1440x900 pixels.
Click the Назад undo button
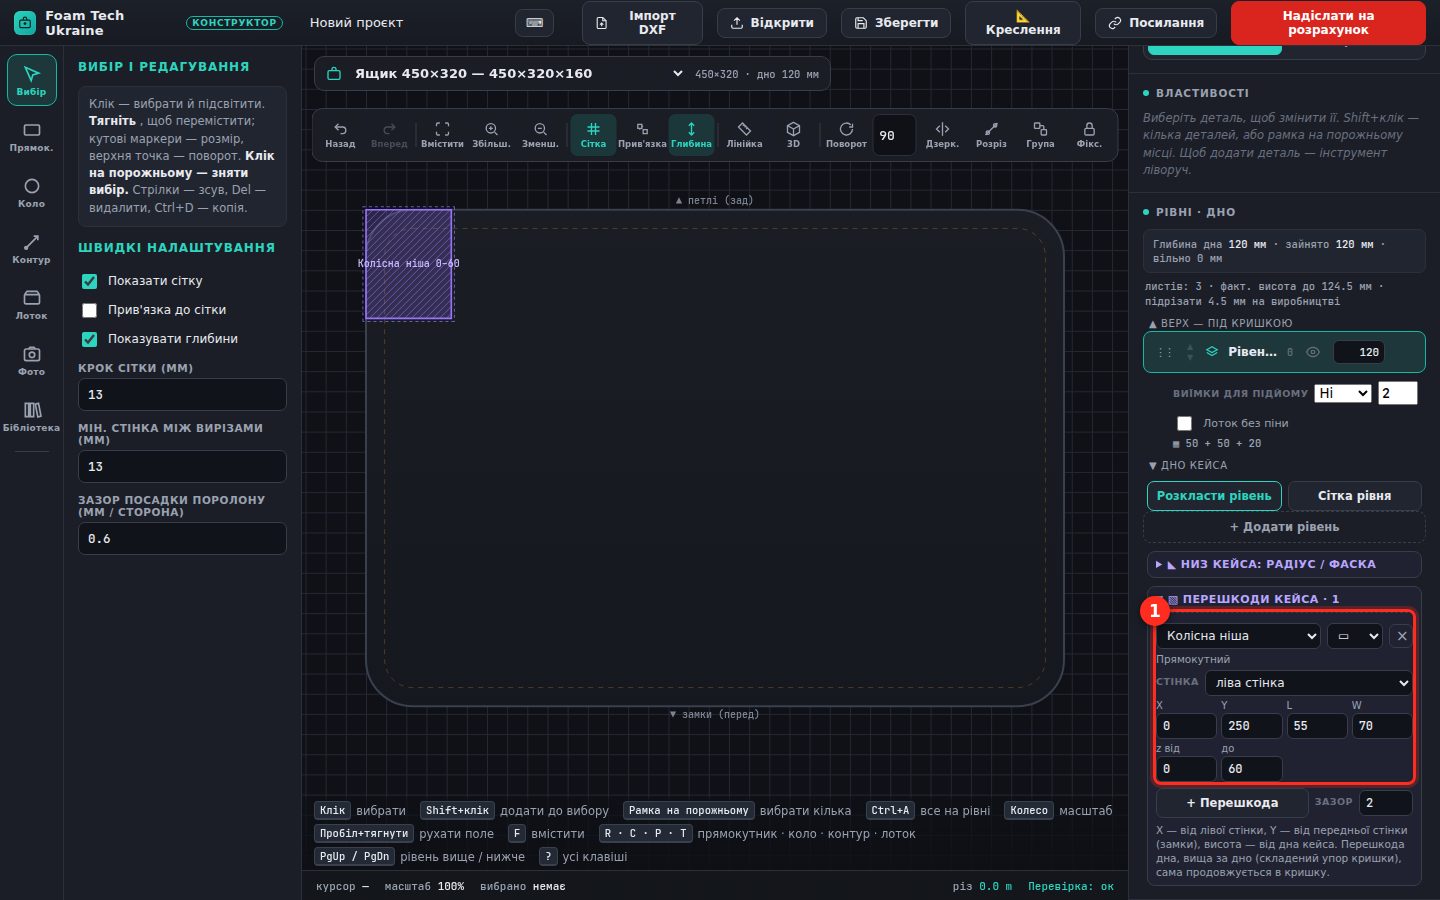pyautogui.click(x=340, y=135)
